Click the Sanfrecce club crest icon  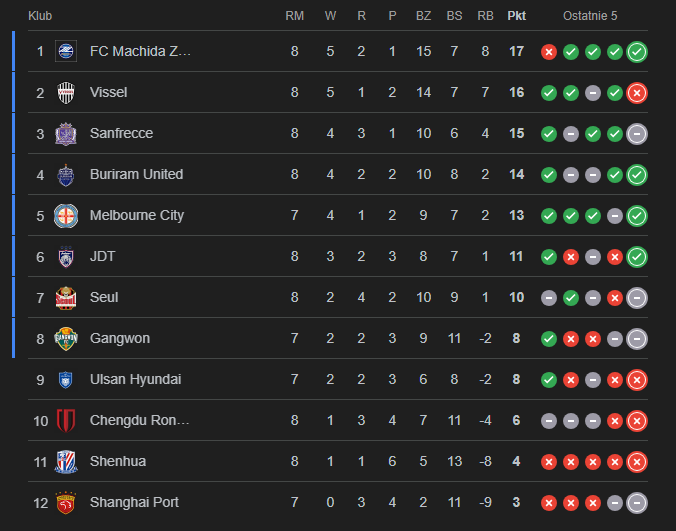[67, 133]
